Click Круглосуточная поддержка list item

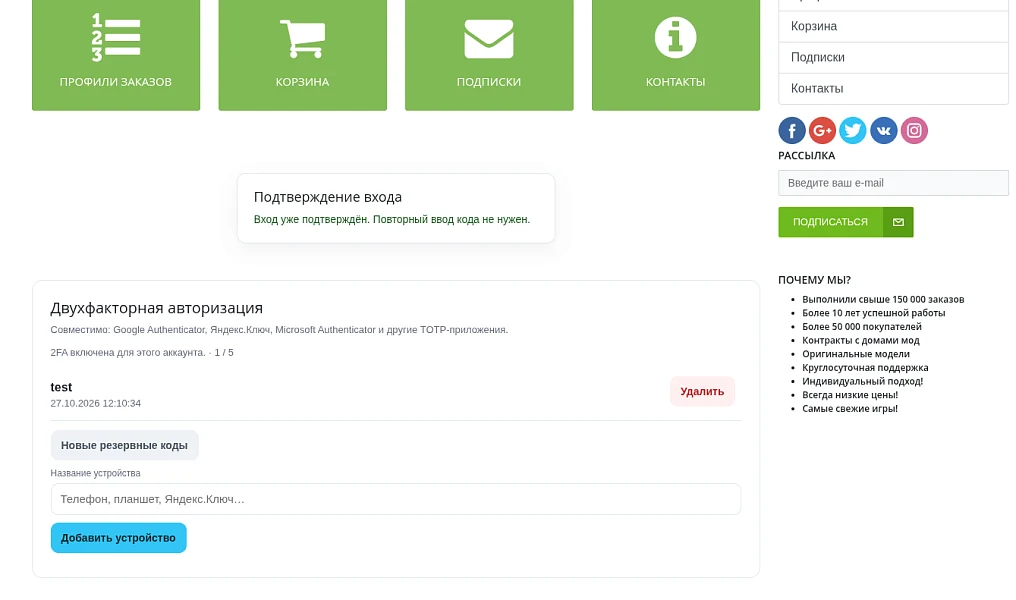coord(865,367)
